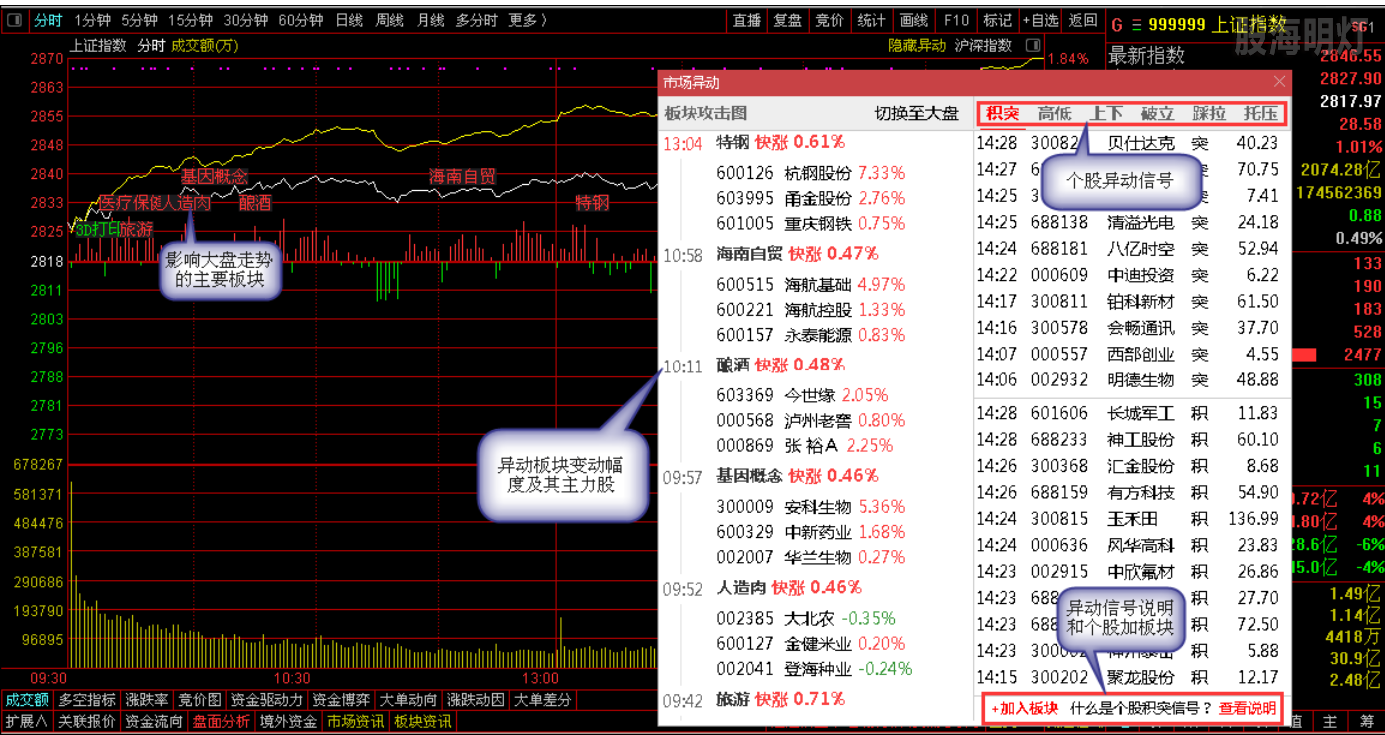Screen dimensions: 1385x735
Task: Click 标记 to mark the stock
Action: coord(997,21)
